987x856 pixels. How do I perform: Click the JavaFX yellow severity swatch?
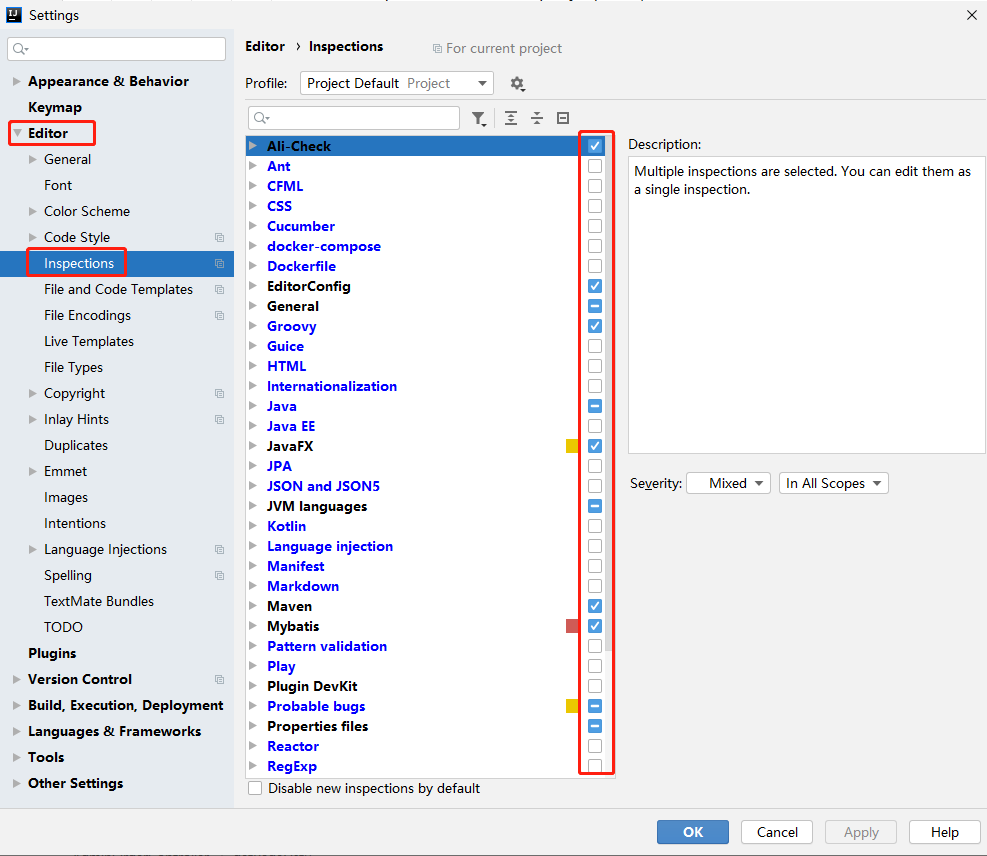pos(572,446)
